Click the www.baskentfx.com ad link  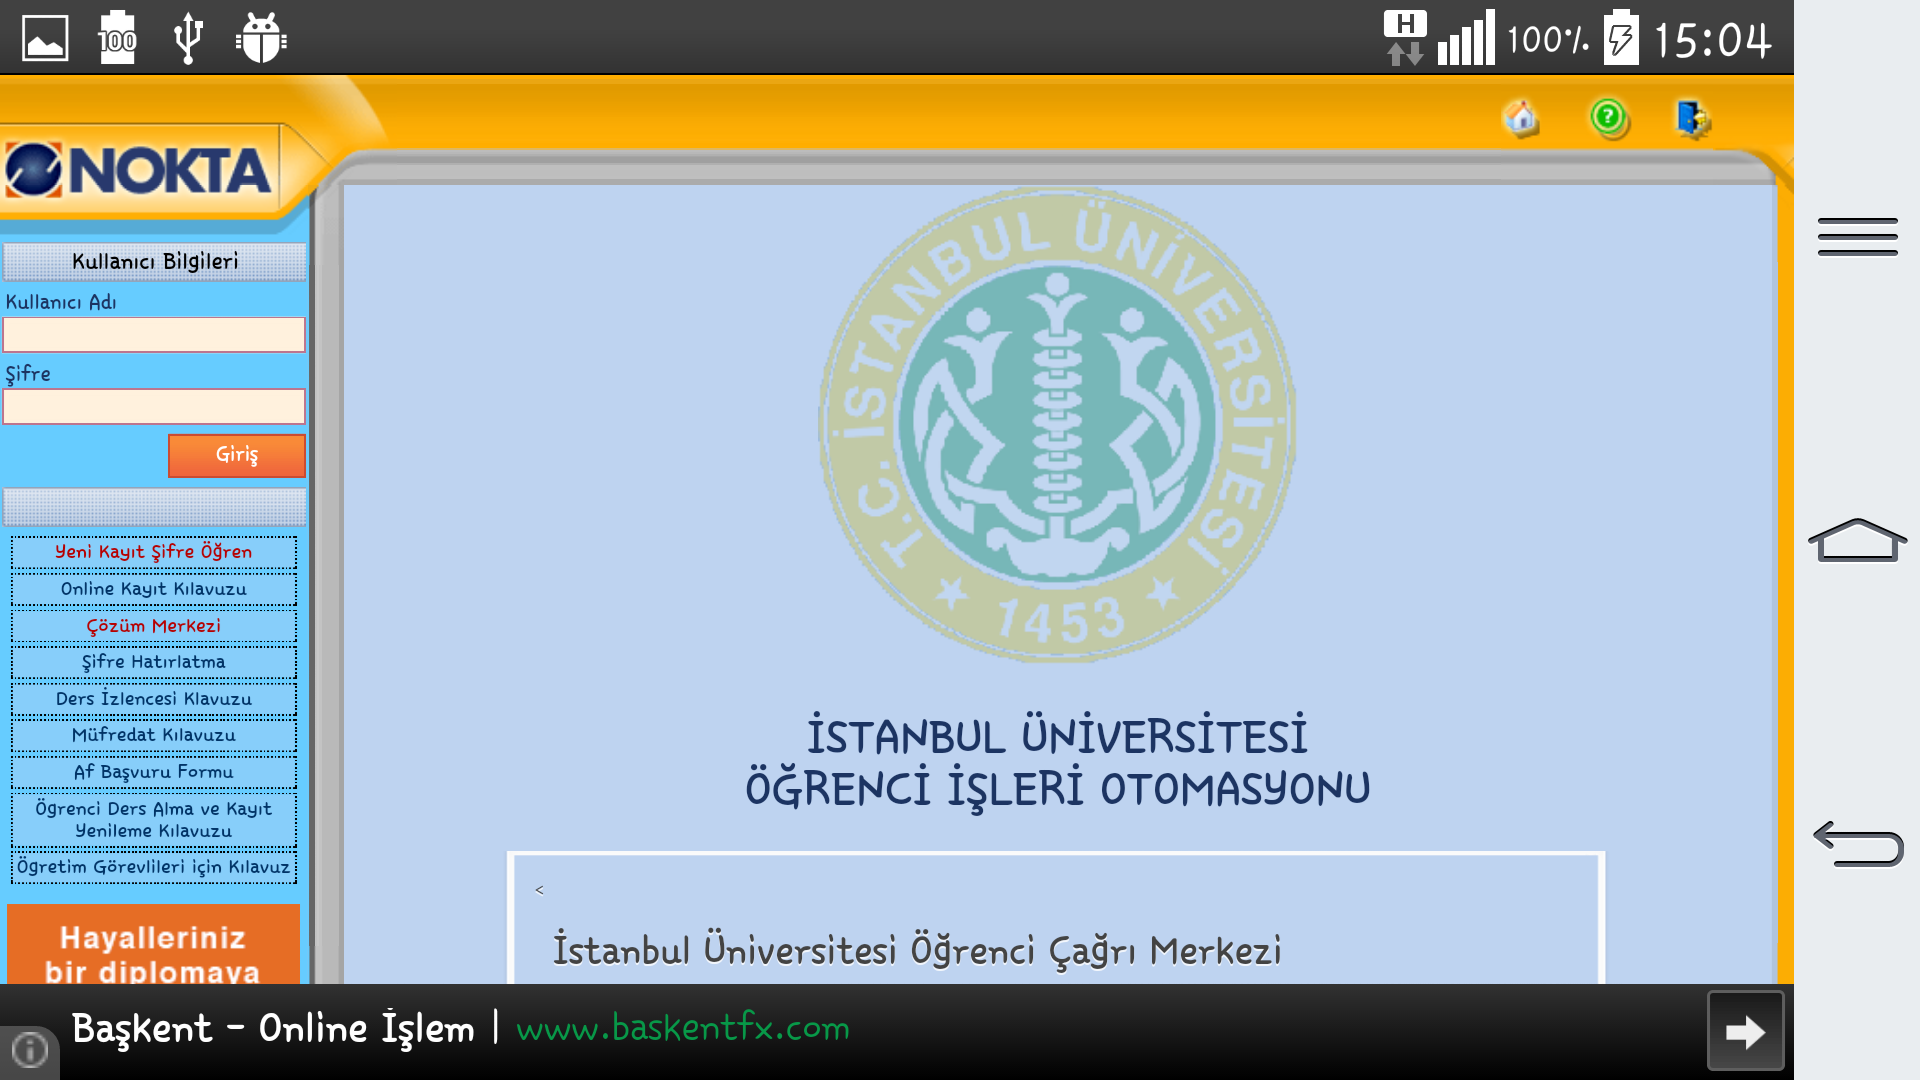tap(683, 1028)
